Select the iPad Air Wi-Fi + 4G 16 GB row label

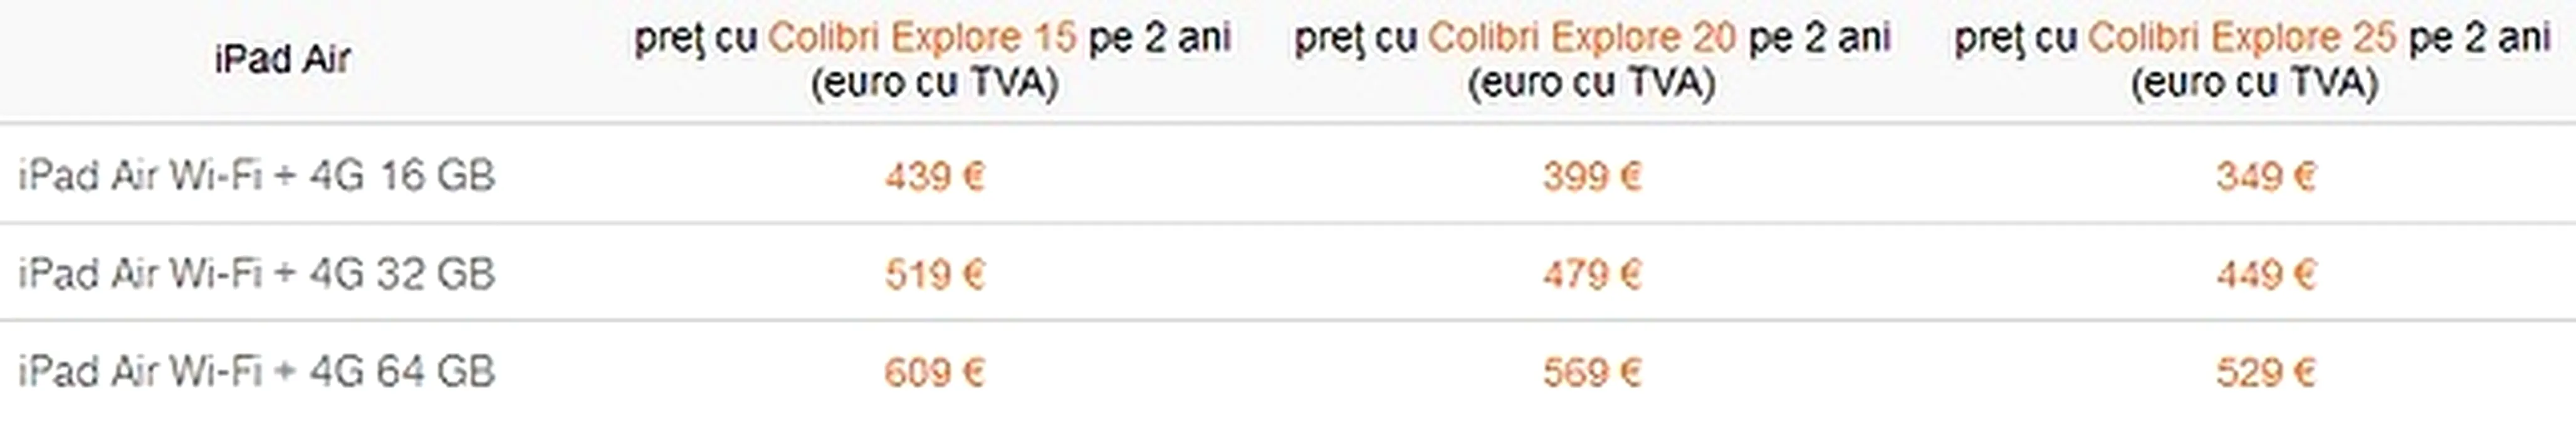[256, 176]
